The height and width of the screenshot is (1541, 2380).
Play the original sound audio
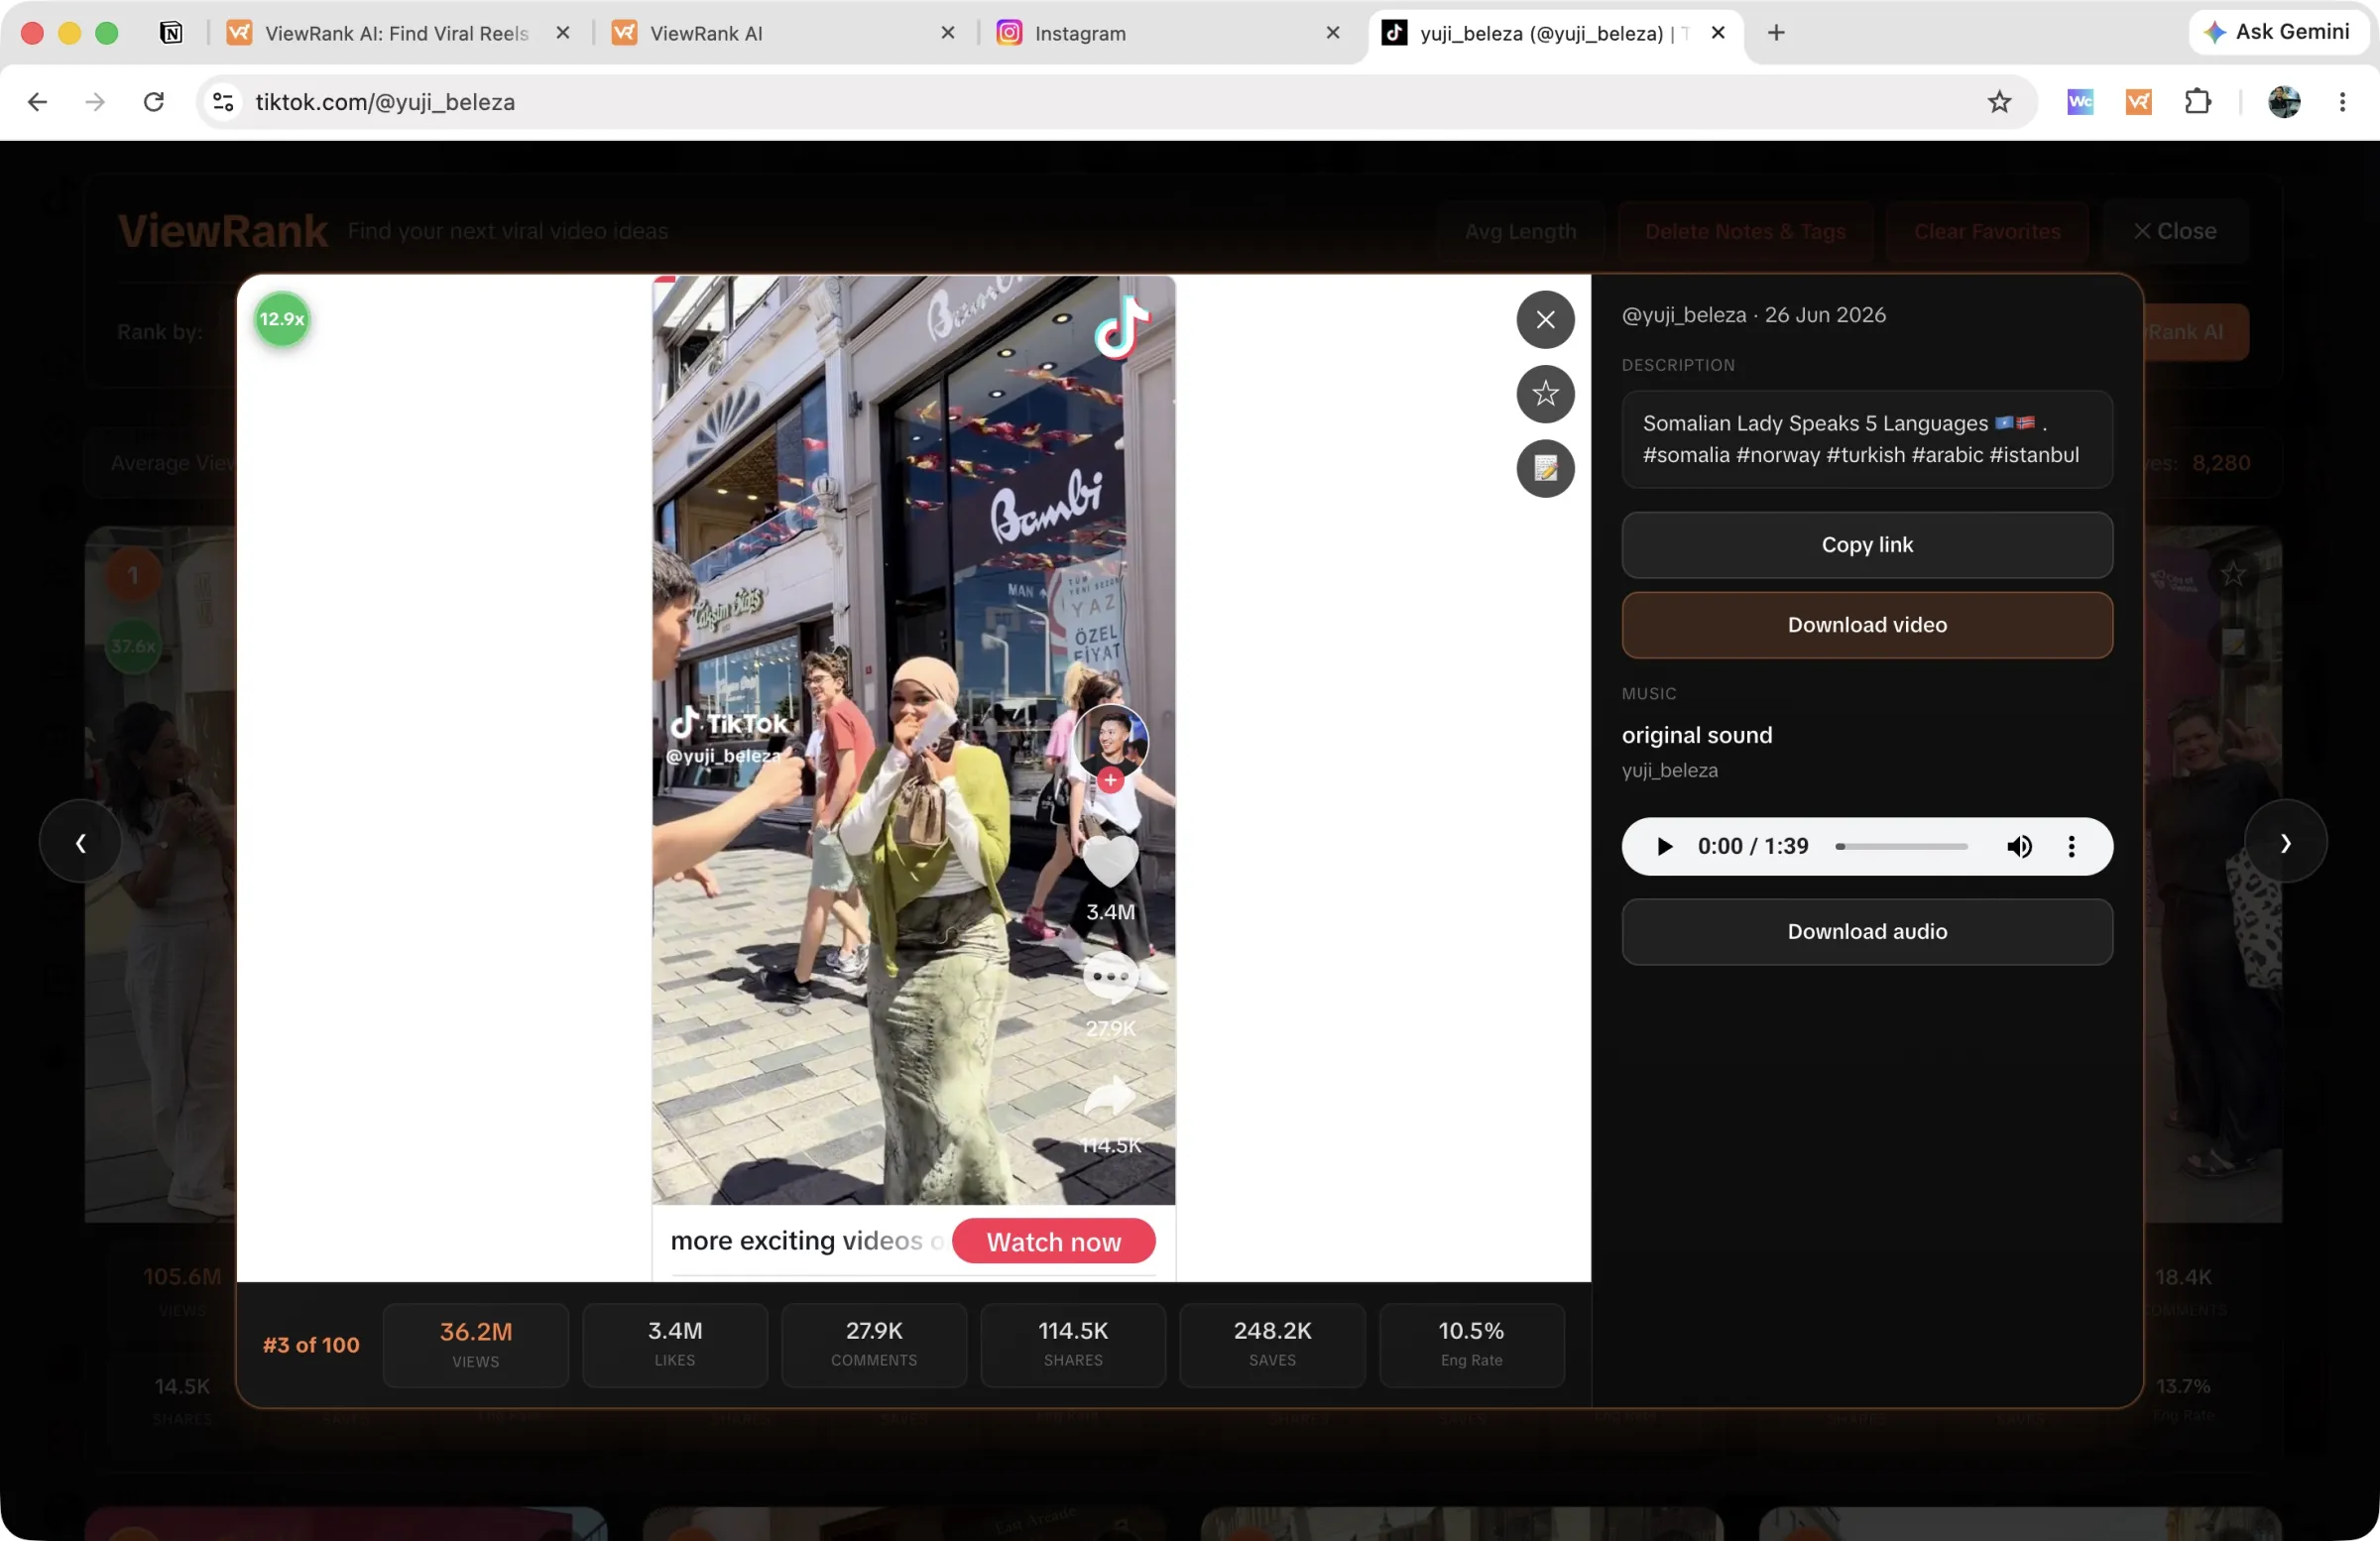(x=1665, y=847)
